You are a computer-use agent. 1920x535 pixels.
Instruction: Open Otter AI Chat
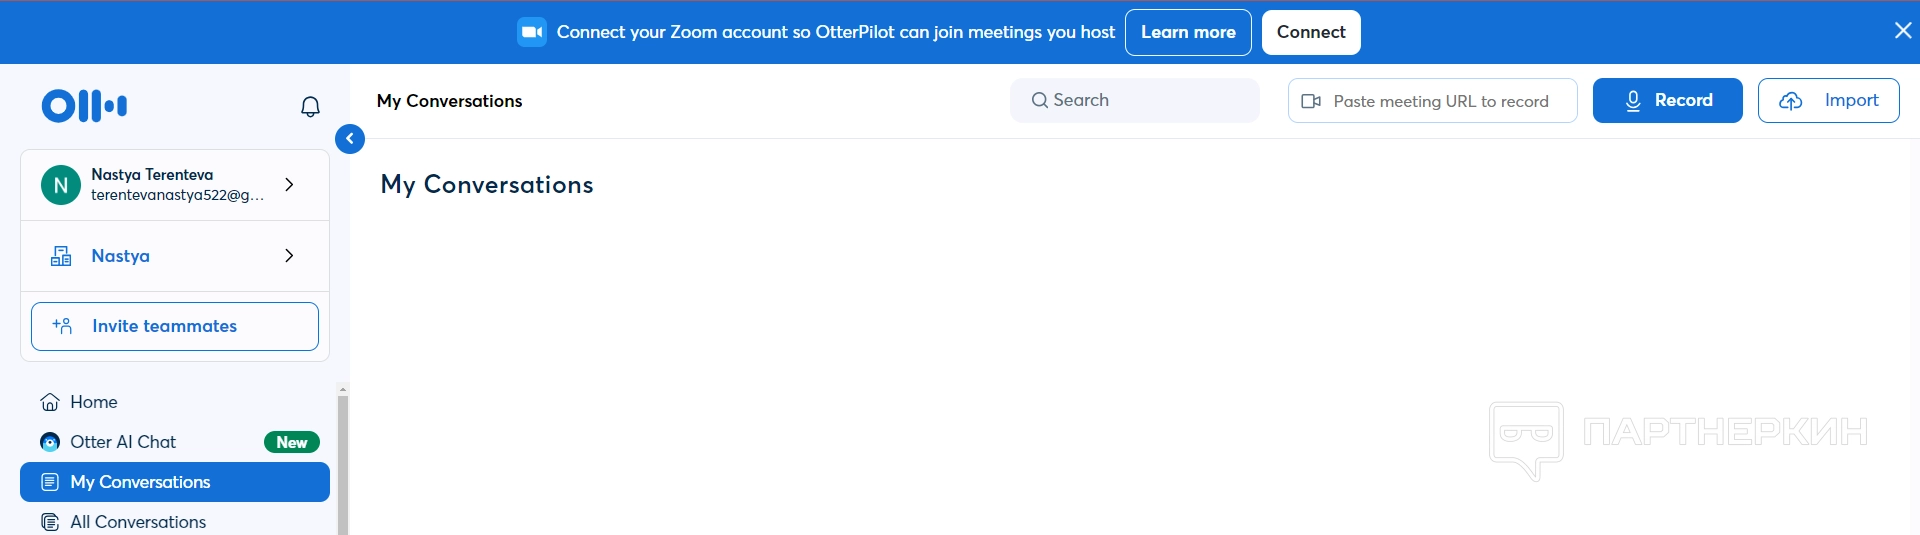(x=123, y=442)
